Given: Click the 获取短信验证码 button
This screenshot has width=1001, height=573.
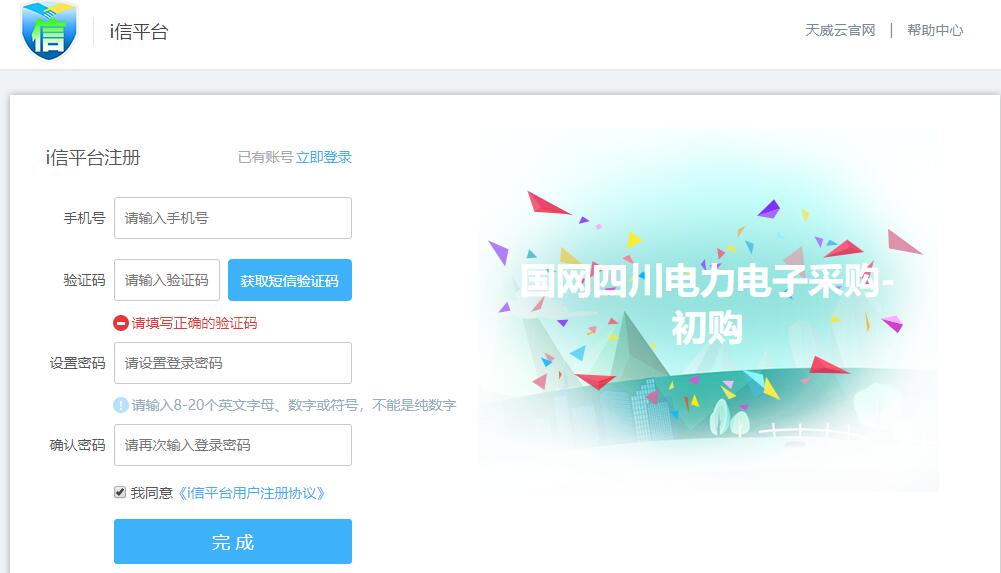Looking at the screenshot, I should click(290, 280).
